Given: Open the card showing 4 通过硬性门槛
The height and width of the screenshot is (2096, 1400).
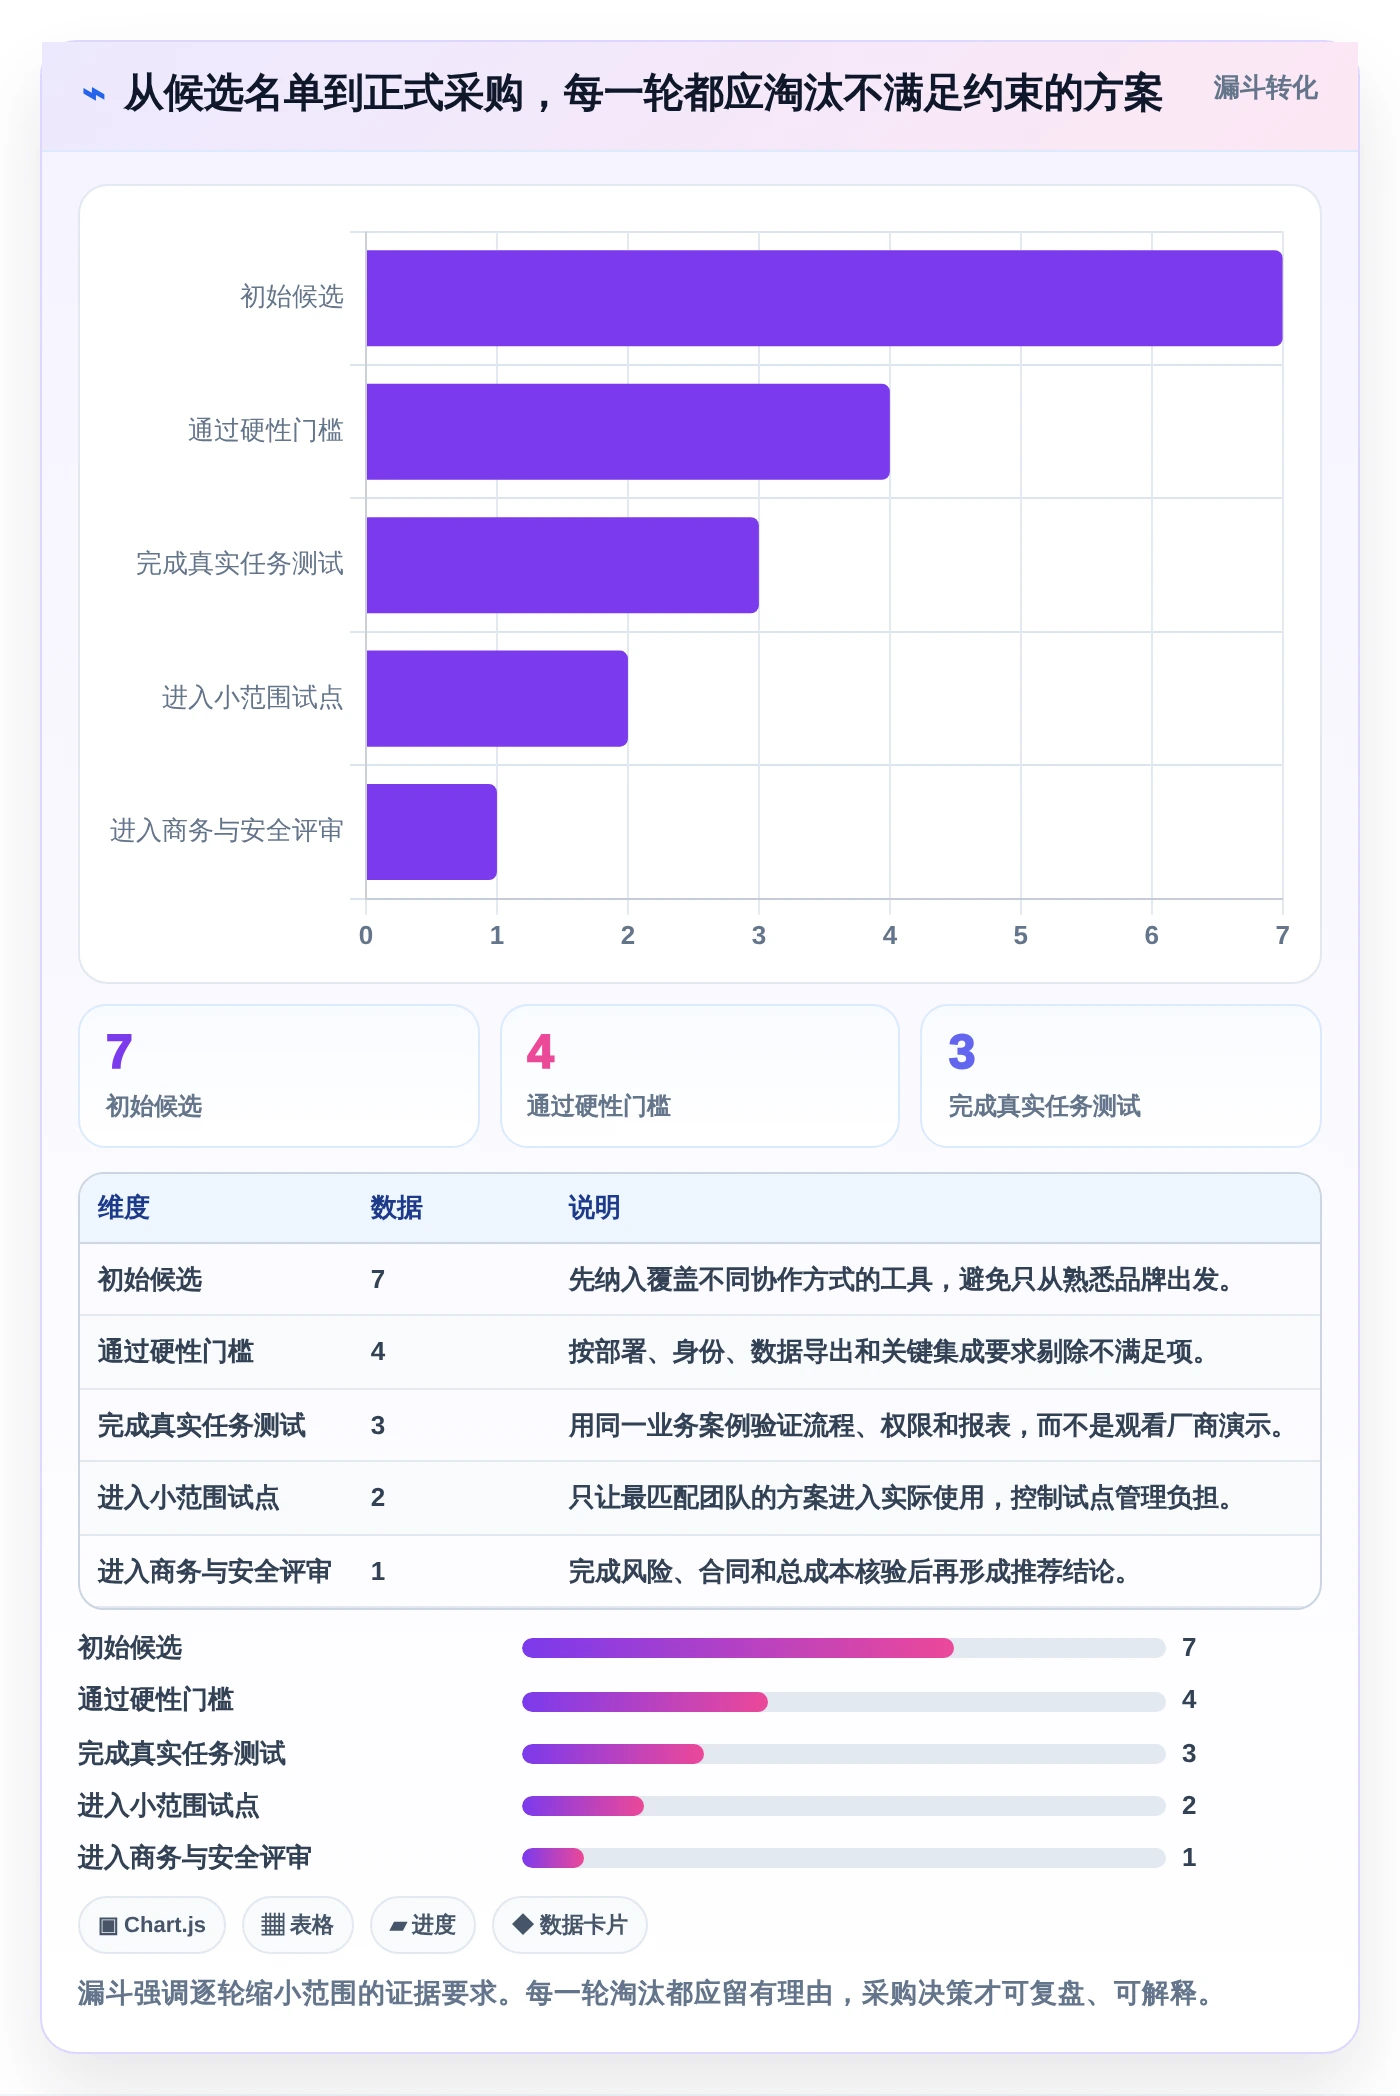Looking at the screenshot, I should click(x=700, y=1076).
